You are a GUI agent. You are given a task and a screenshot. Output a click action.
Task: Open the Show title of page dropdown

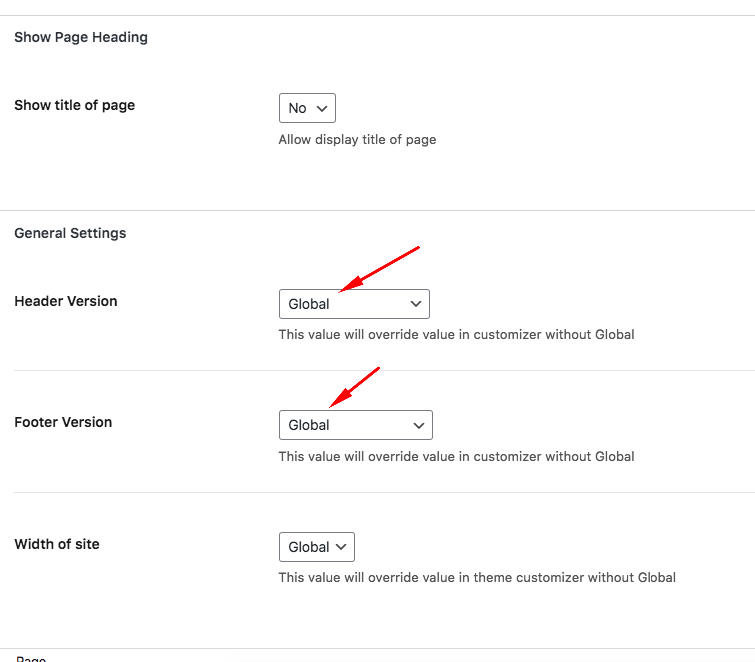tap(307, 108)
